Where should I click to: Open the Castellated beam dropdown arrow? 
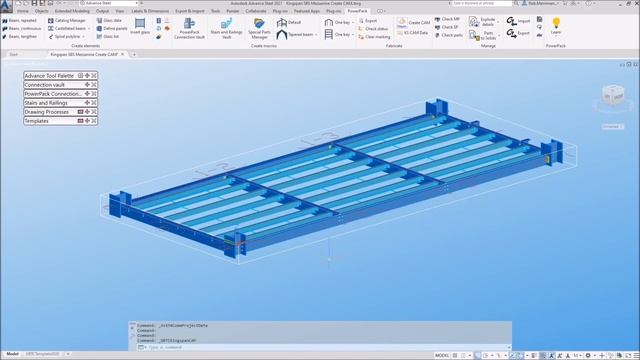tap(89, 29)
